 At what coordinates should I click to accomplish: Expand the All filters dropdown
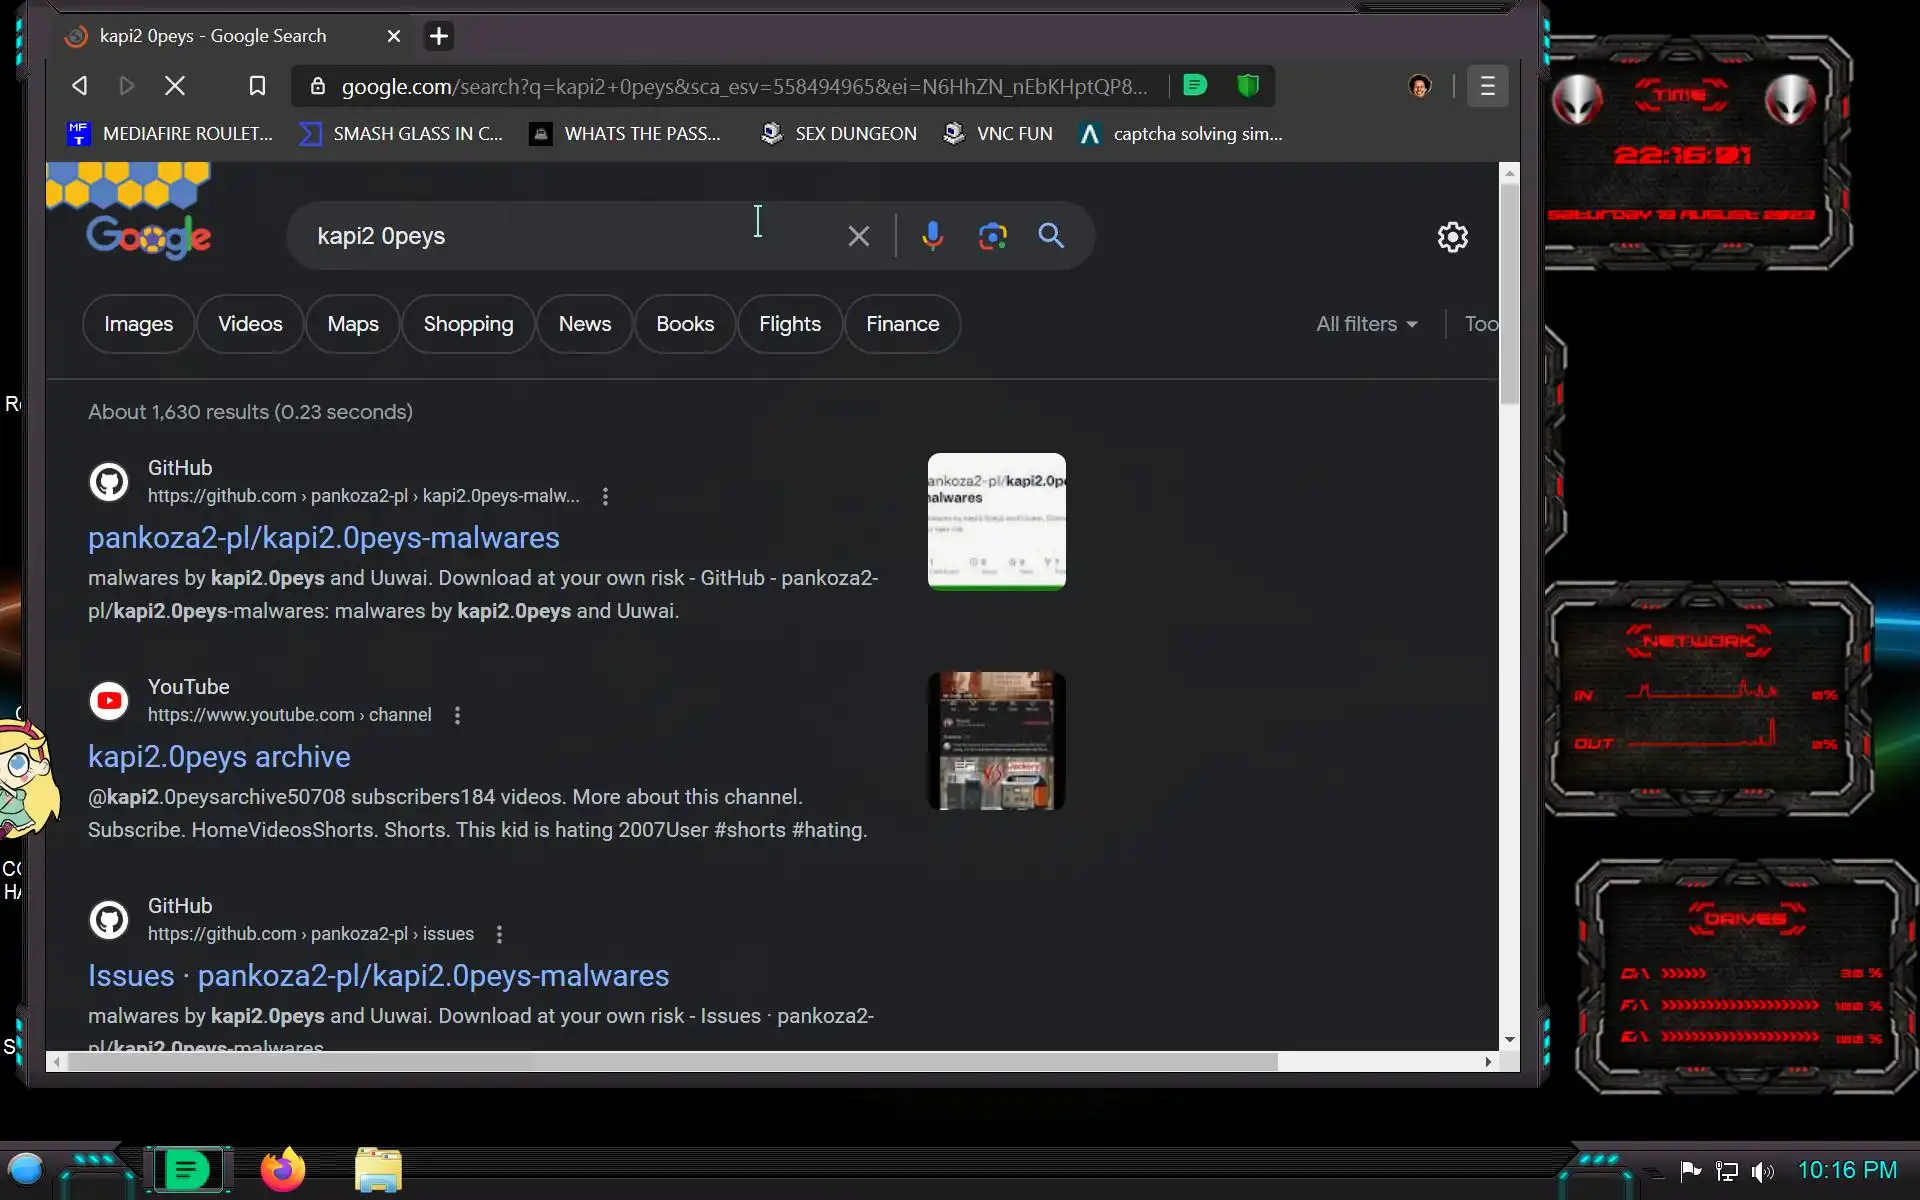1366,324
